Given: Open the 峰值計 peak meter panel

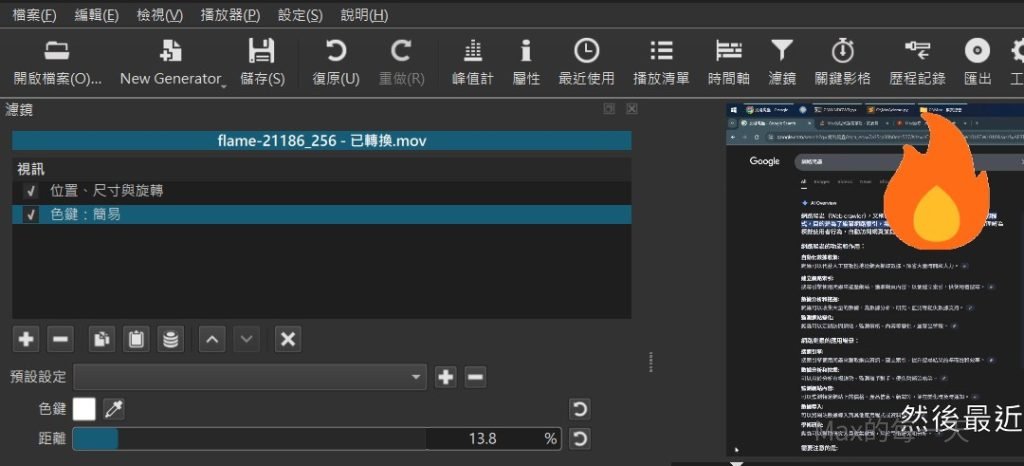Looking at the screenshot, I should tap(473, 52).
